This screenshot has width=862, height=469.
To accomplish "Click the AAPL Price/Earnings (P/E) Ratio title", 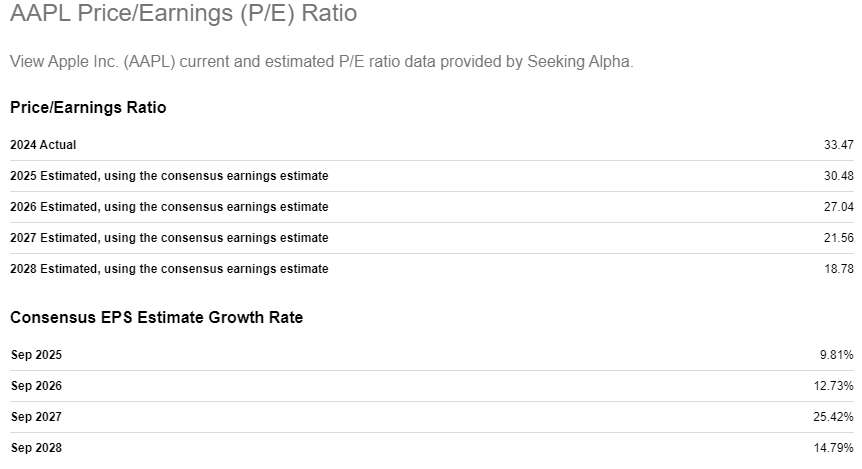I will pyautogui.click(x=183, y=14).
